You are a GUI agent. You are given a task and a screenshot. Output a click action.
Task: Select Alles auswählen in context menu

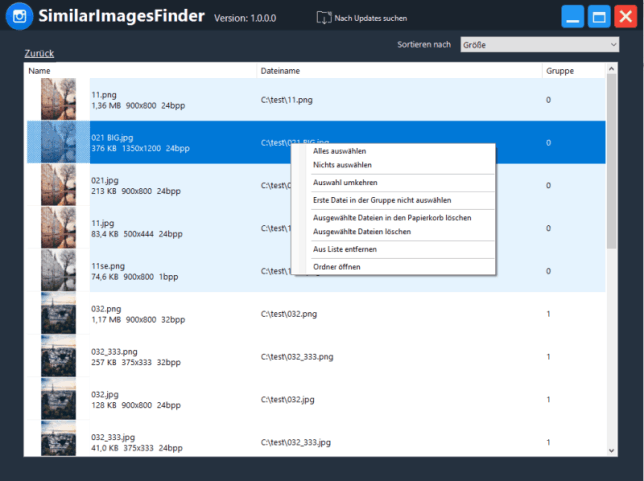tap(339, 151)
